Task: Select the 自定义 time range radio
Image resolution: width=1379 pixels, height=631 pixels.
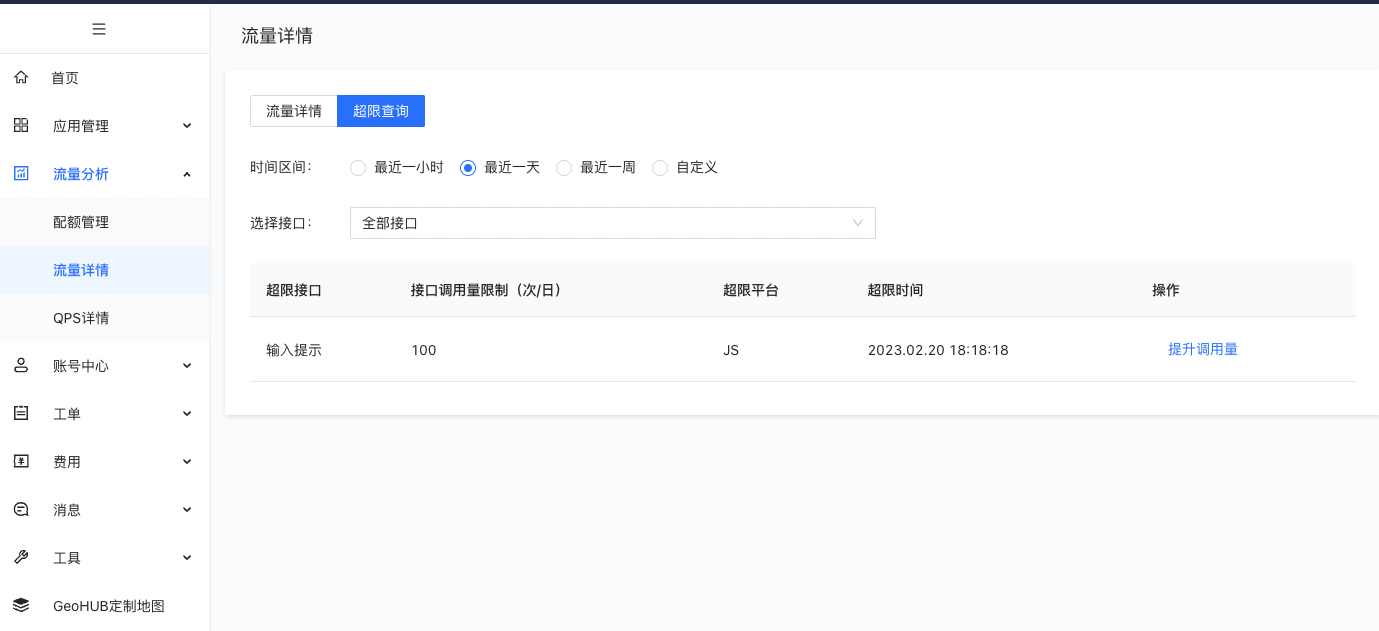Action: click(660, 168)
